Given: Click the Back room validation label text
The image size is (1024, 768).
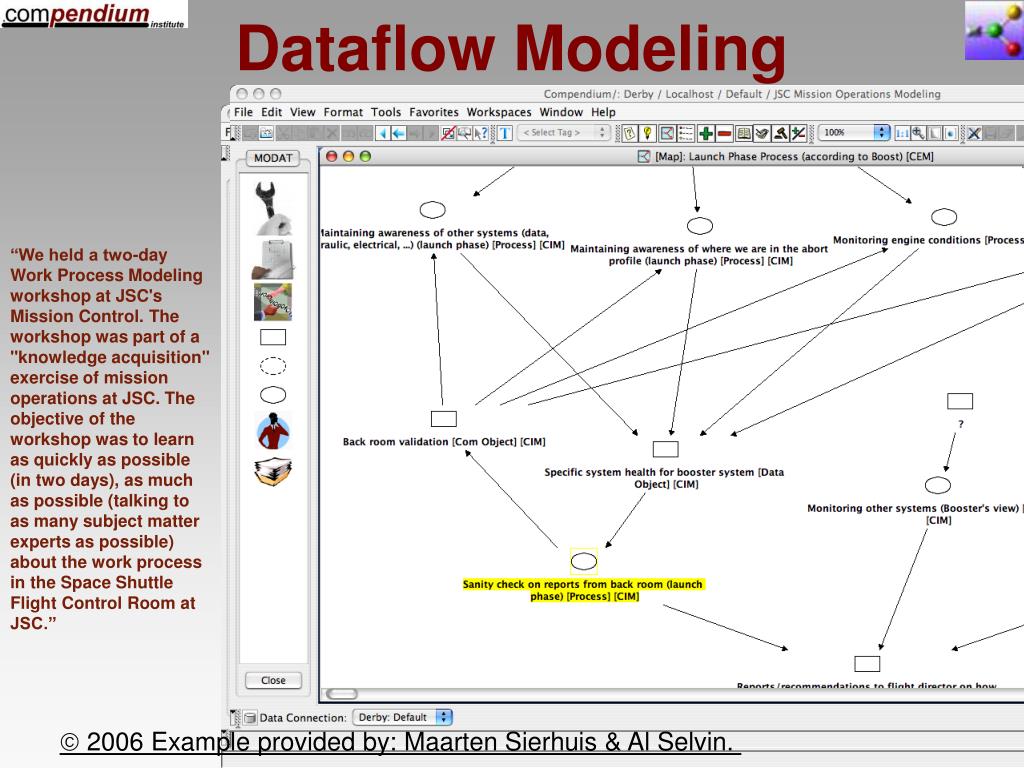Looking at the screenshot, I should coord(444,441).
